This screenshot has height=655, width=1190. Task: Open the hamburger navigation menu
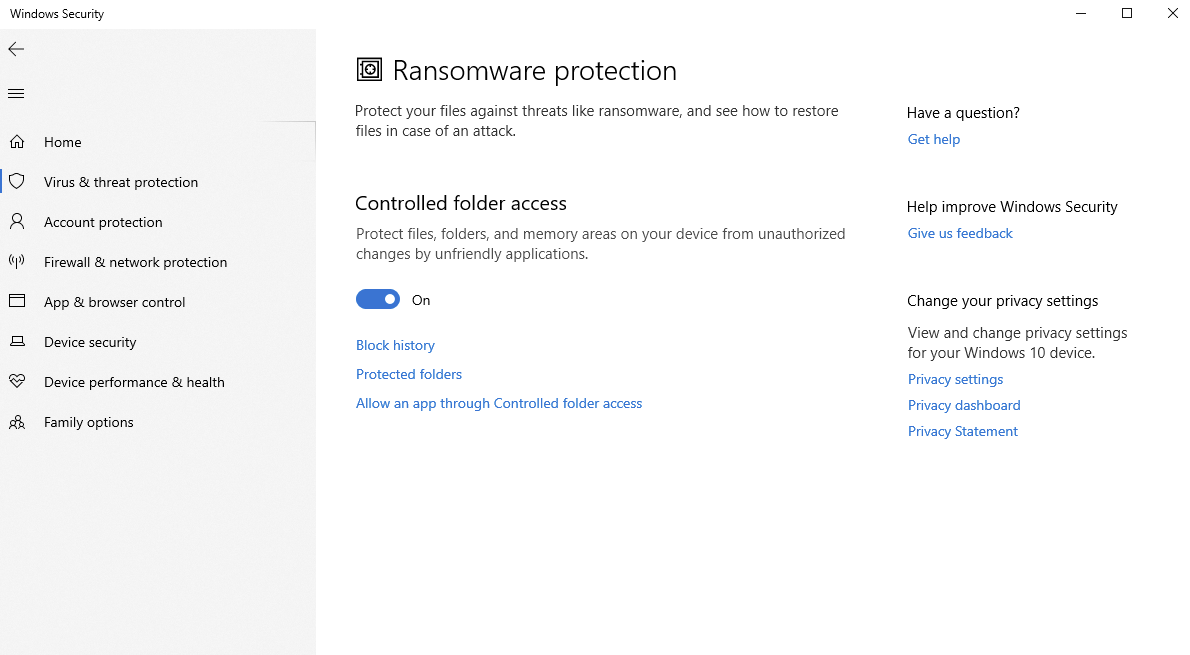(16, 94)
